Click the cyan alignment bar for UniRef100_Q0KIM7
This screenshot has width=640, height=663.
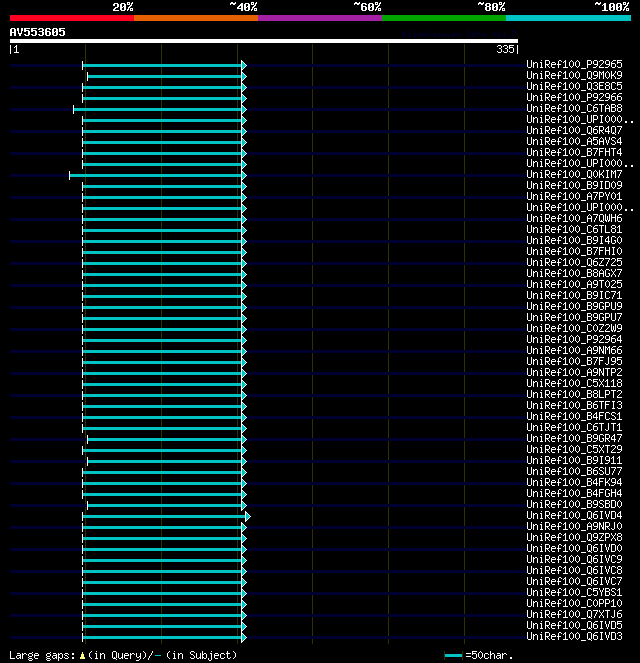coord(156,175)
